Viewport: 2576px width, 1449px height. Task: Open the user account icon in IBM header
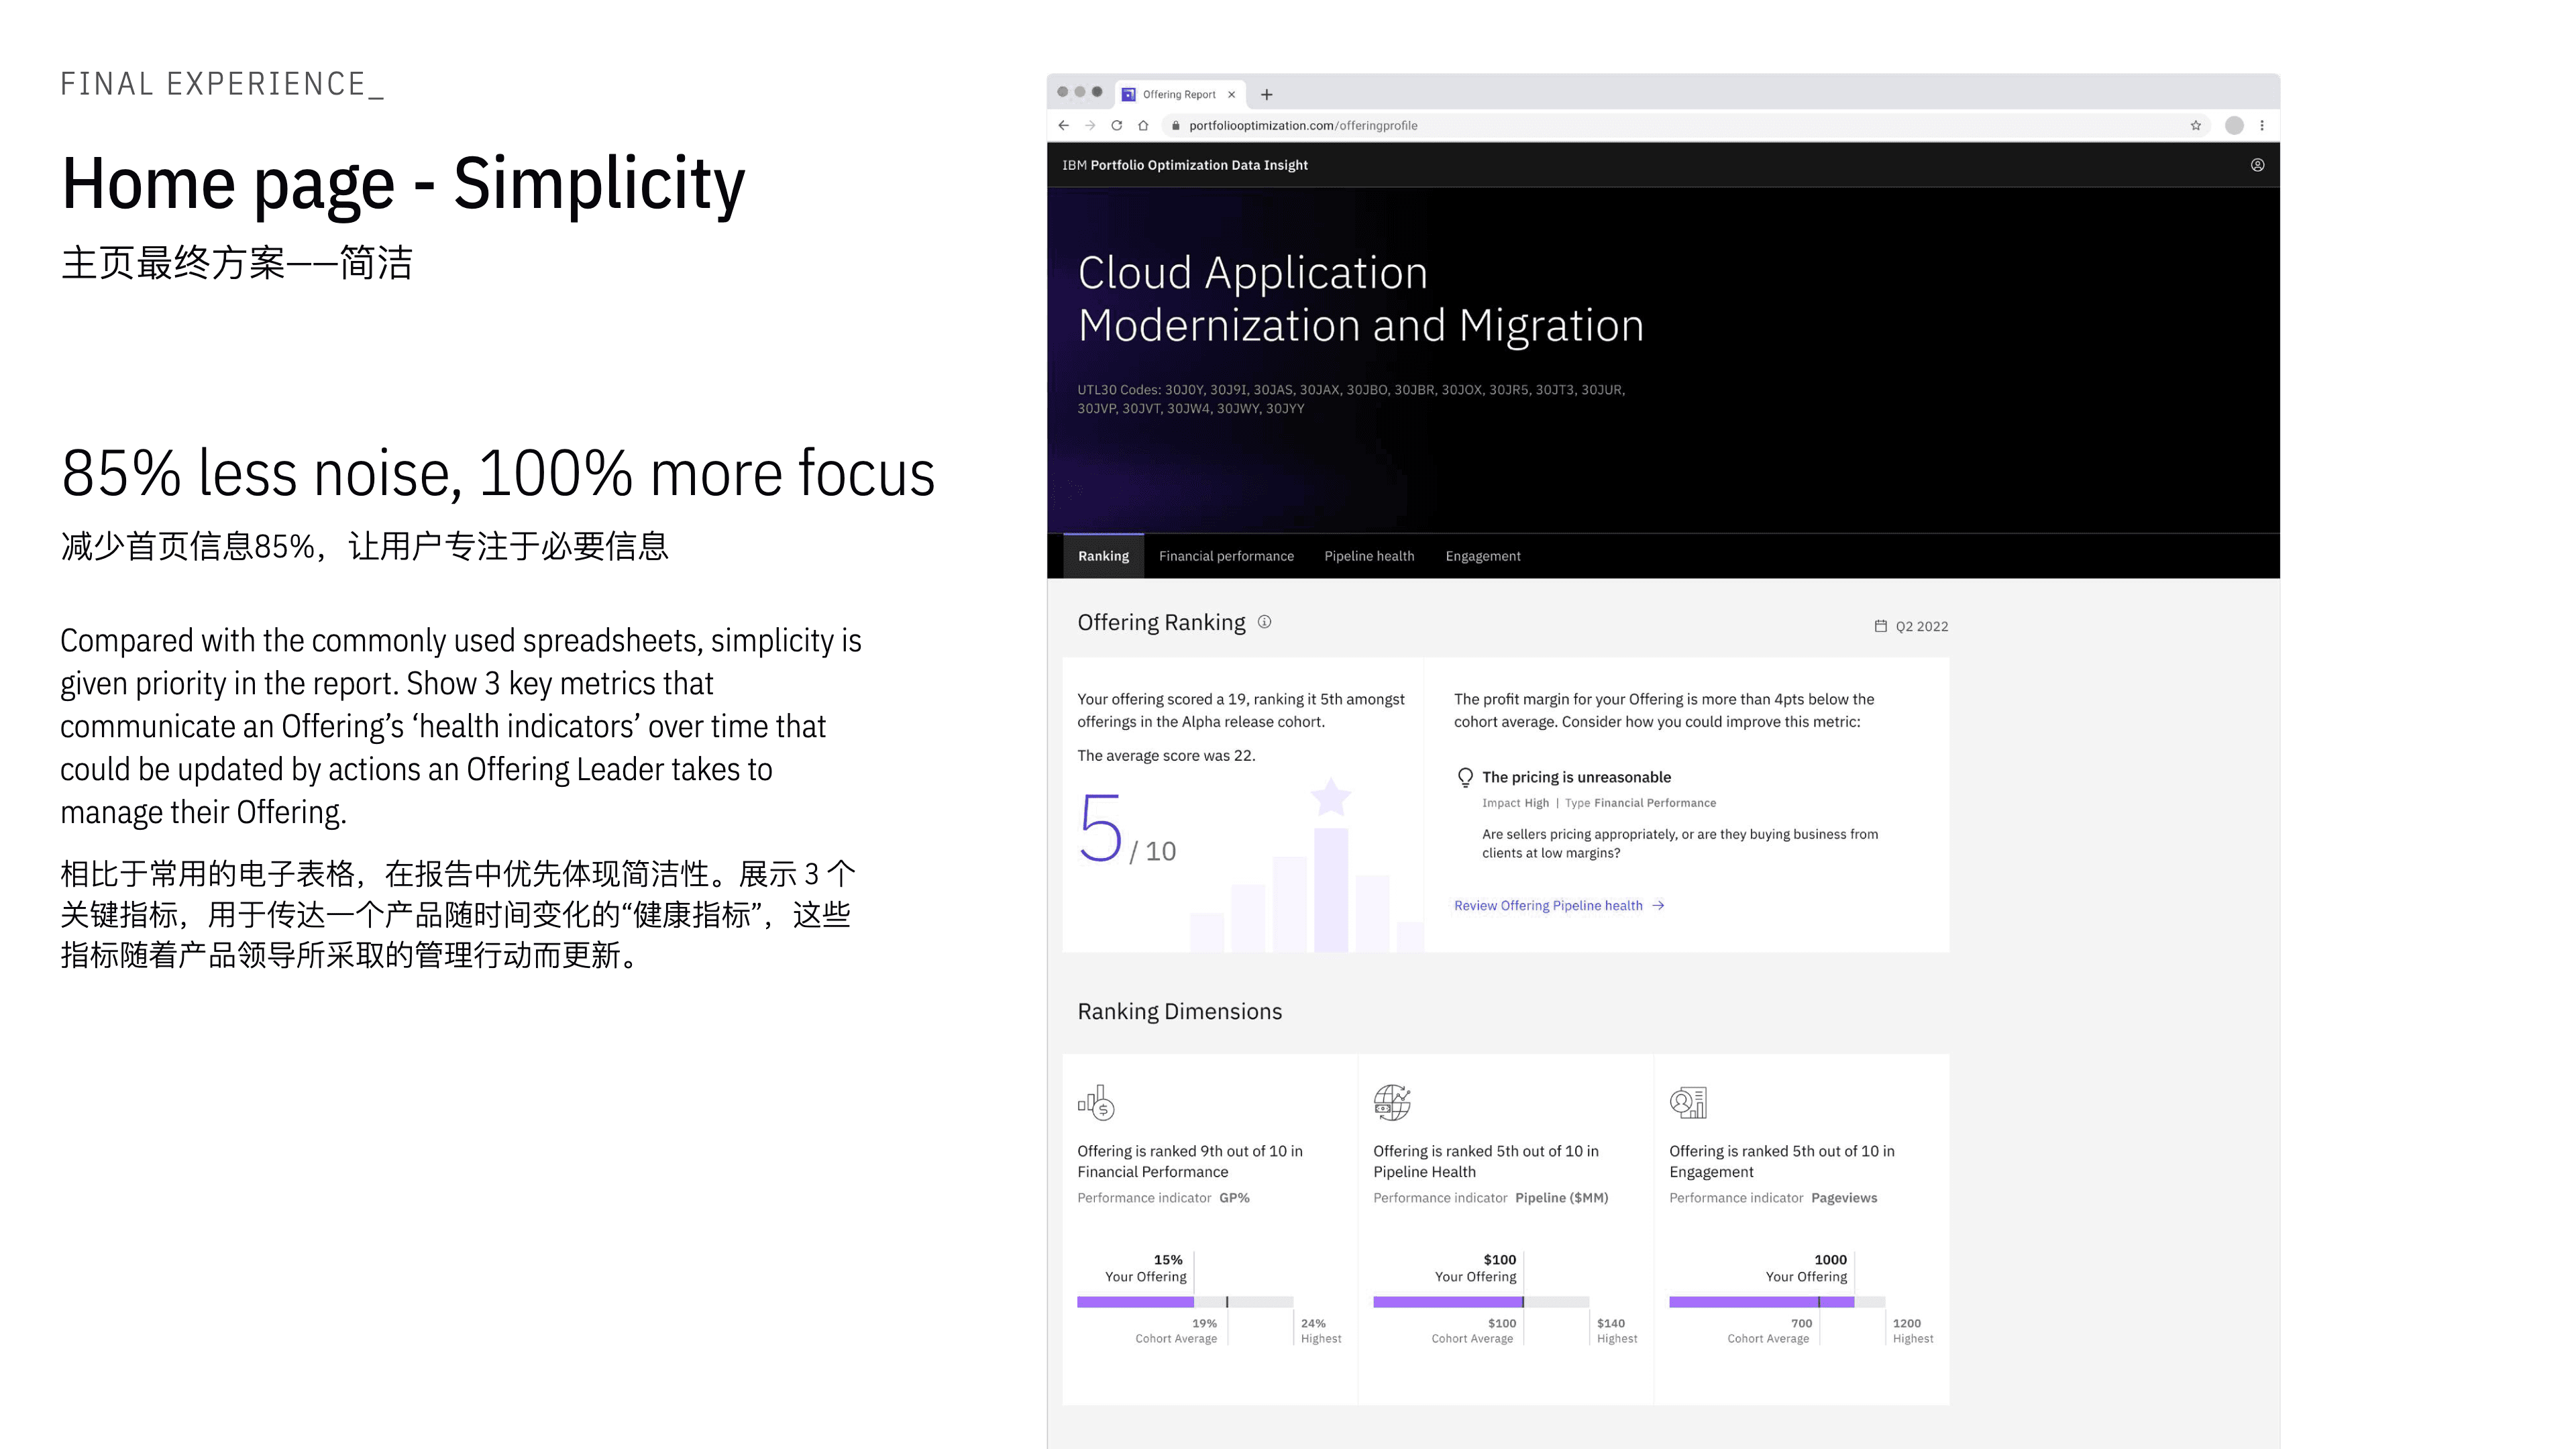click(x=2257, y=165)
